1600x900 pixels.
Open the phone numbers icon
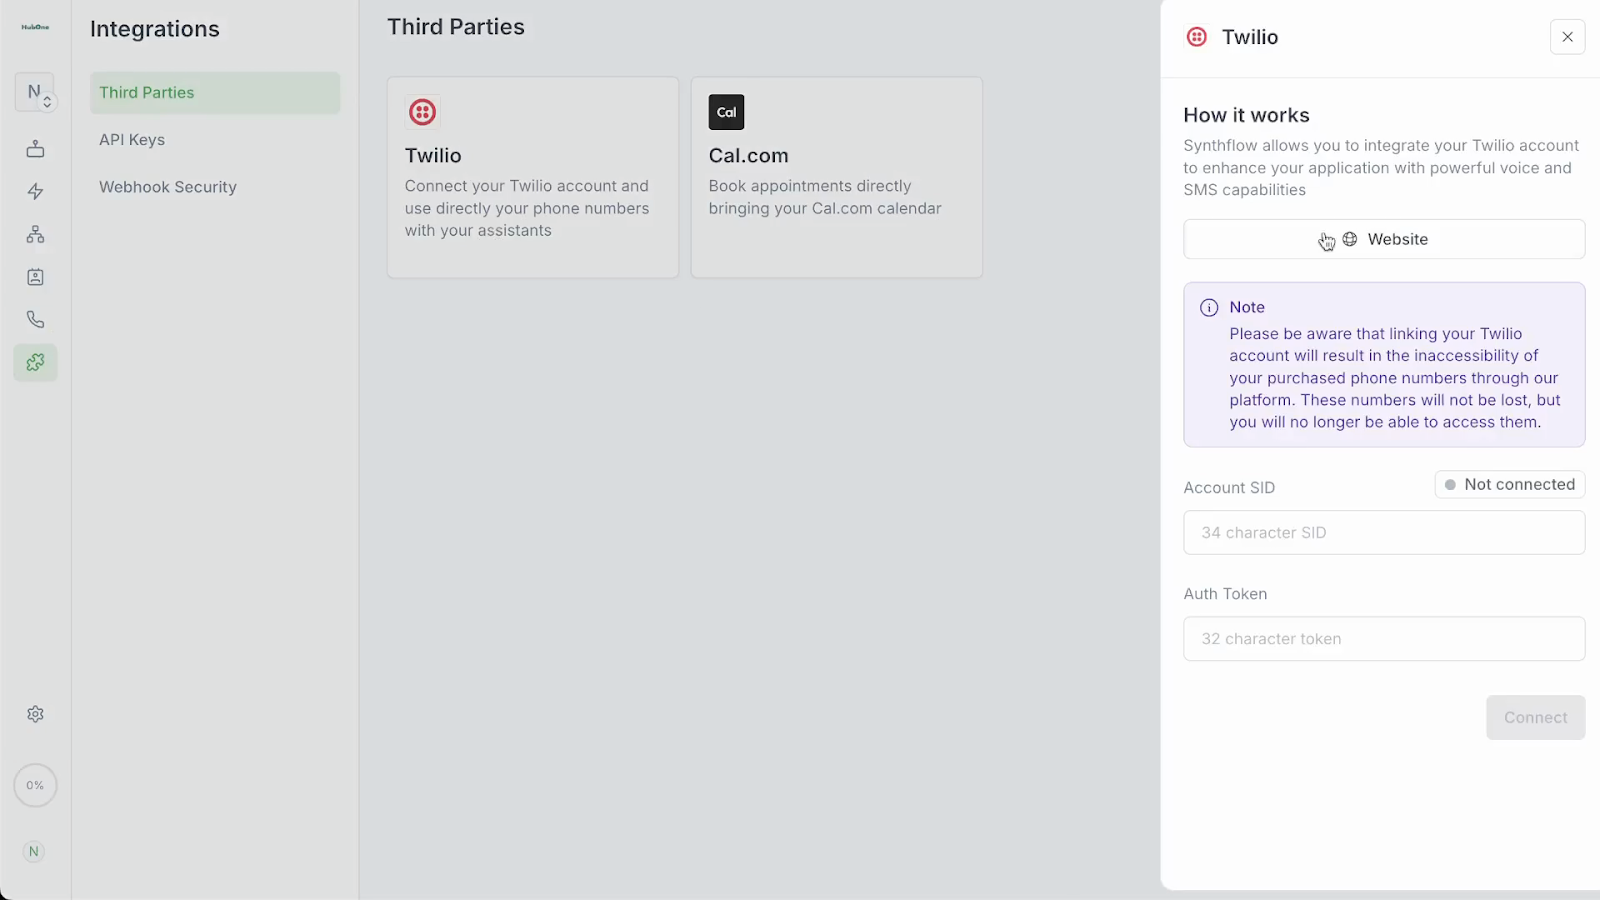pyautogui.click(x=35, y=320)
